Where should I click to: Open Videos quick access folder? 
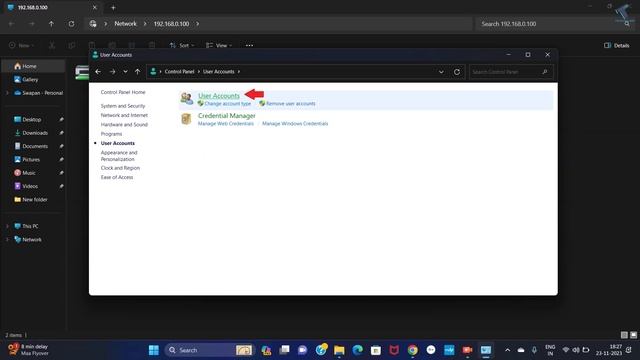(x=30, y=186)
